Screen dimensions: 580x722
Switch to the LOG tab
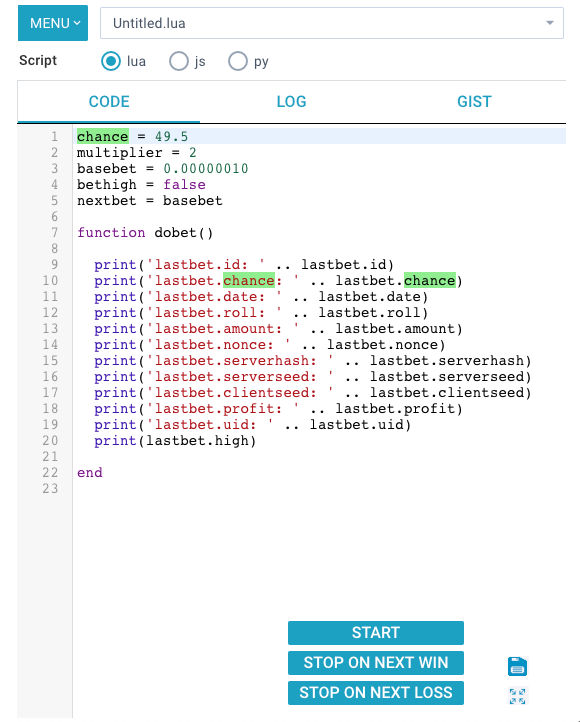(x=291, y=102)
